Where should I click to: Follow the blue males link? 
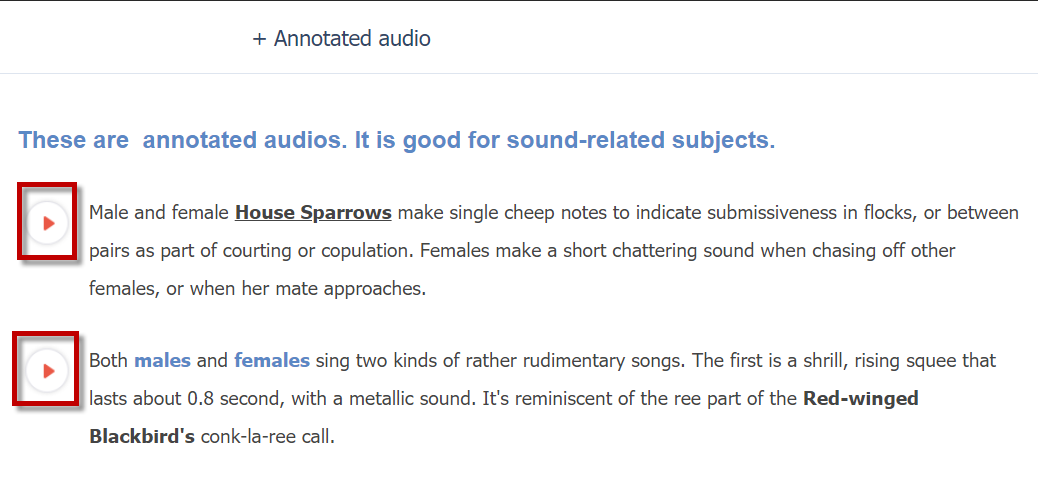click(x=162, y=361)
